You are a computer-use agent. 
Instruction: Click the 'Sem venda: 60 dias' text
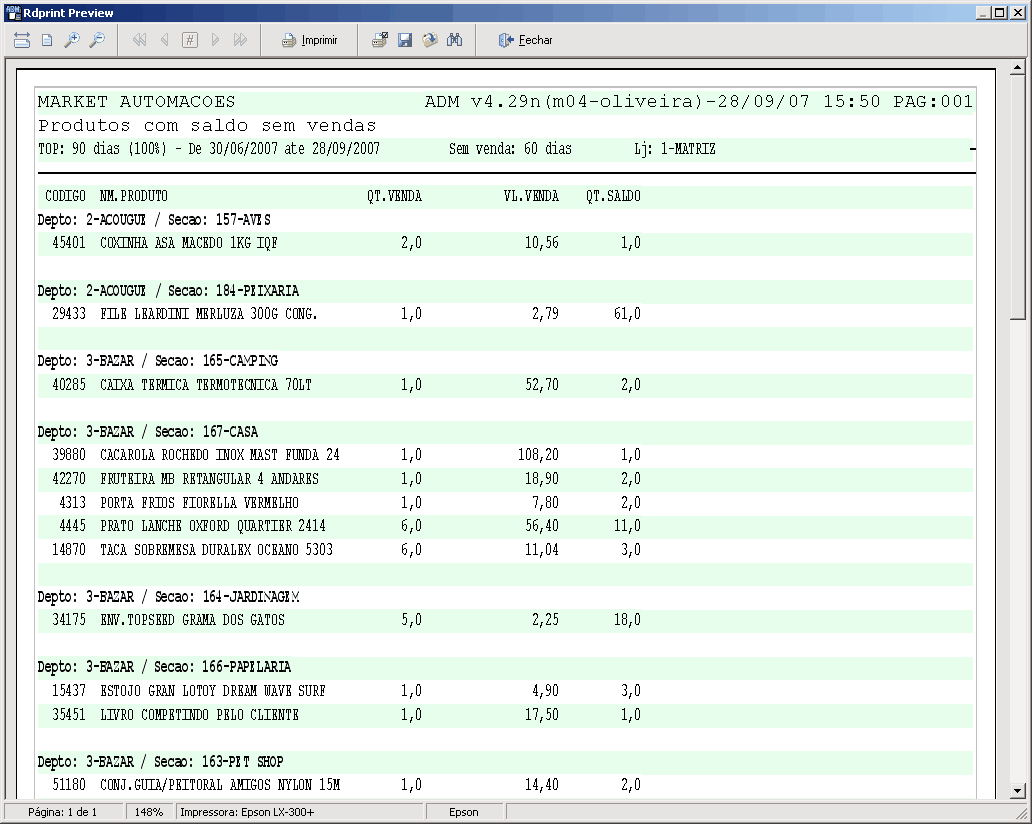[x=510, y=149]
